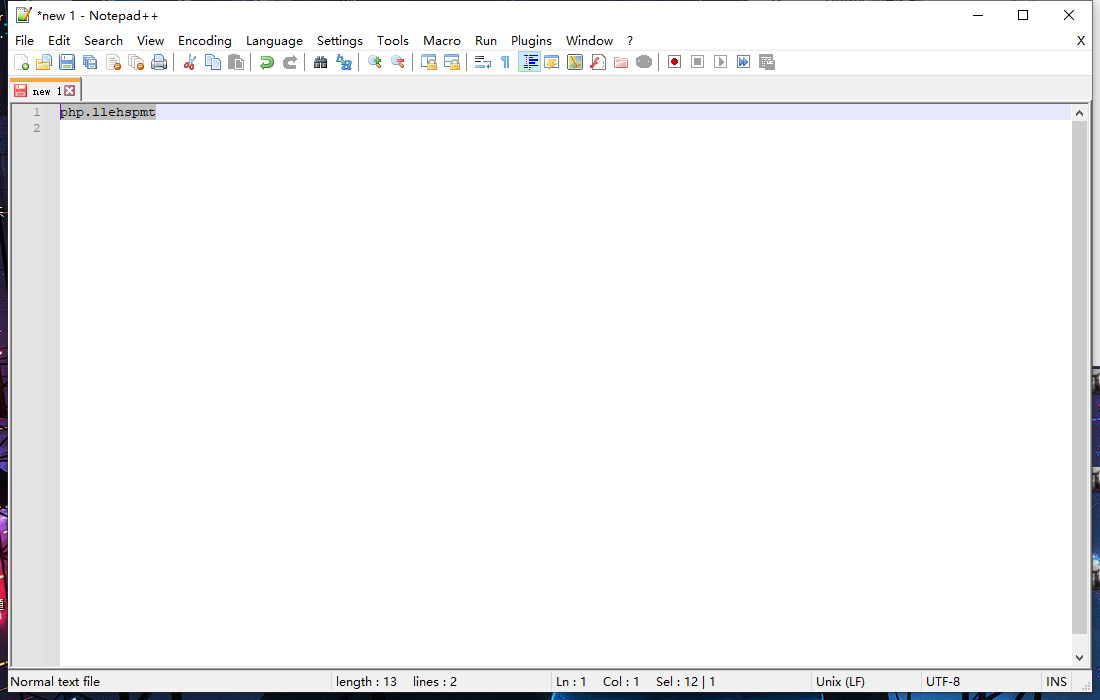Undo the last edit
This screenshot has height=700, width=1100.
(x=267, y=61)
